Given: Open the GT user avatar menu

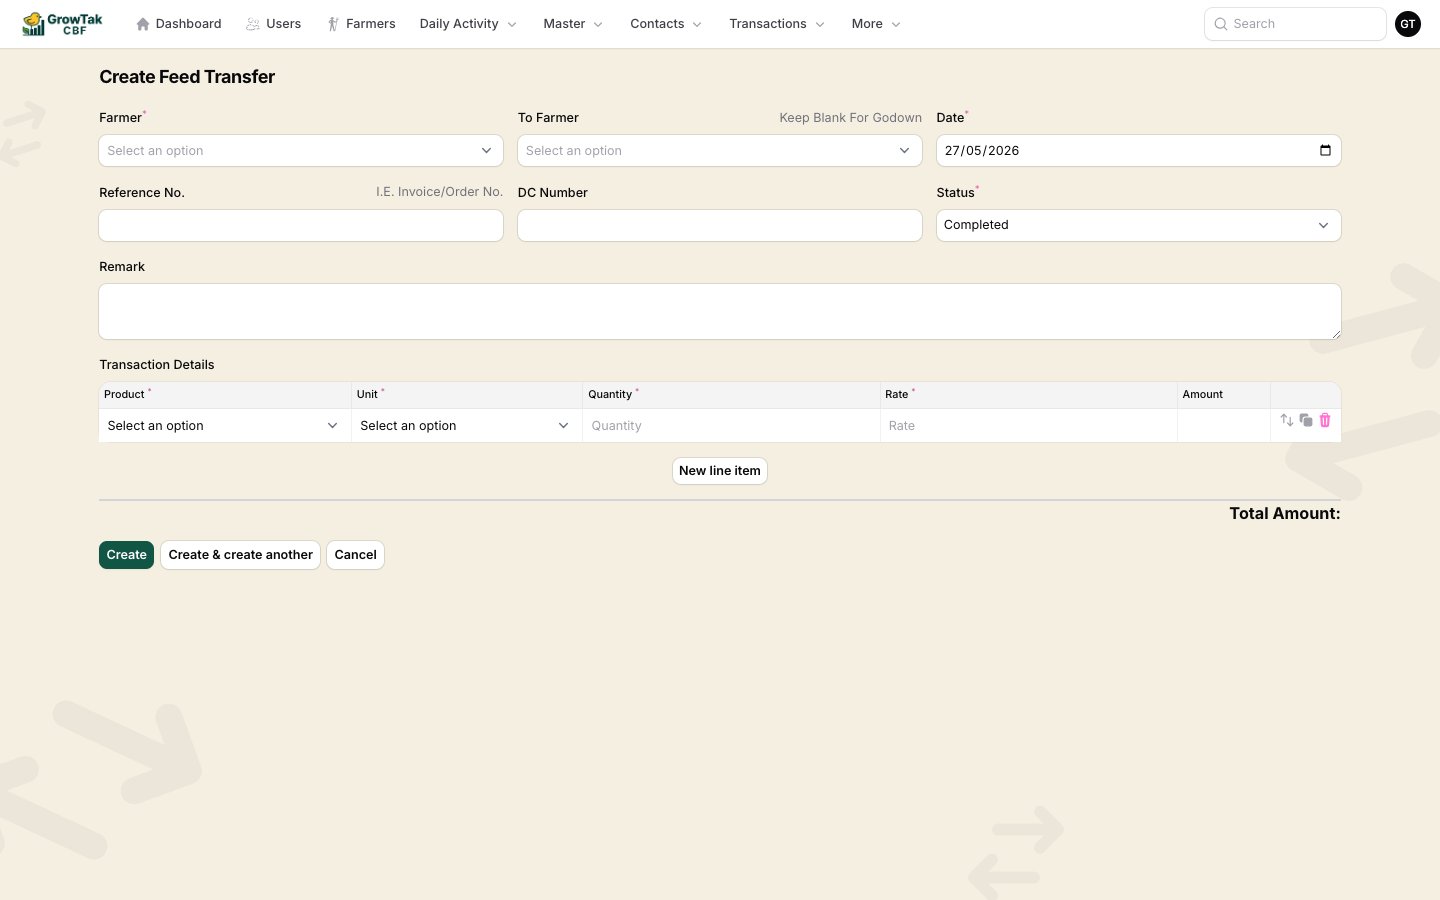Looking at the screenshot, I should [1408, 24].
